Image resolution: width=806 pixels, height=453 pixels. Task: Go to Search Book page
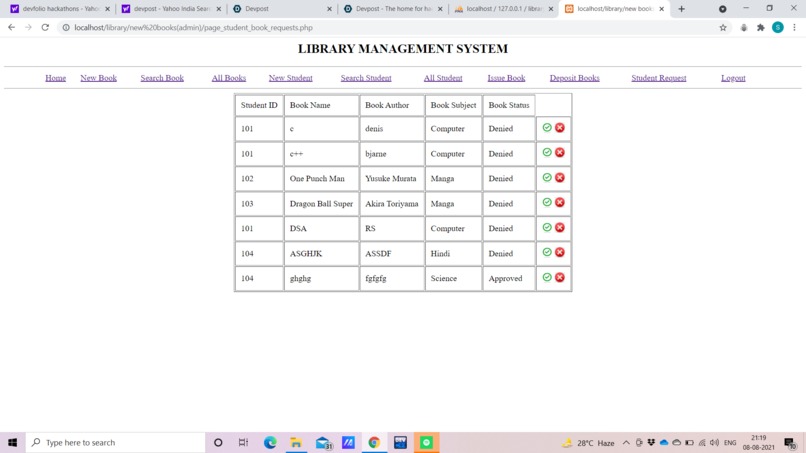point(162,78)
